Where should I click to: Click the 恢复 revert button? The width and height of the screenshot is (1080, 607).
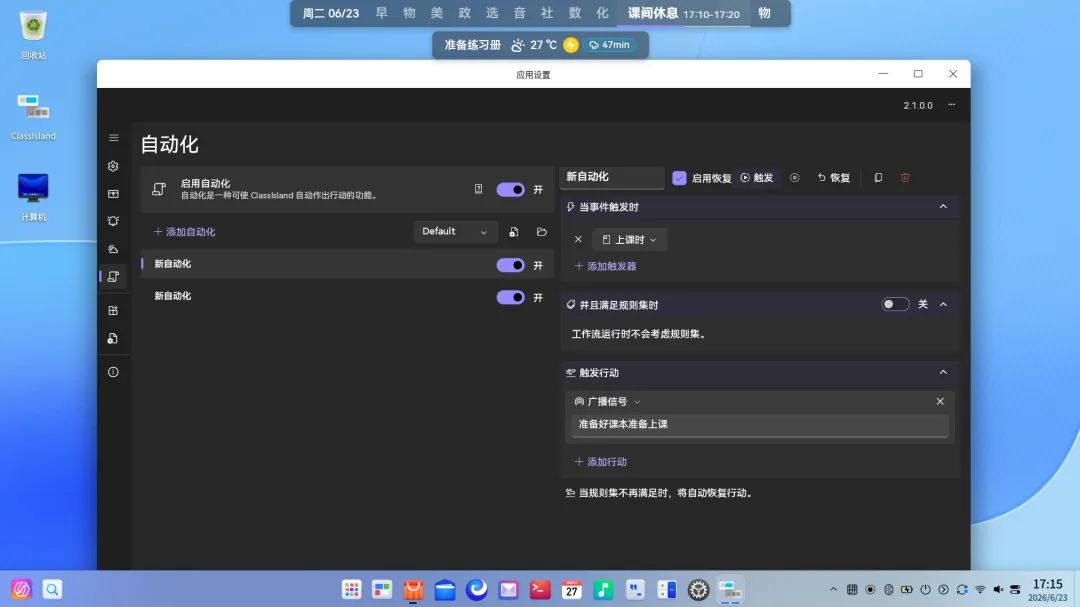click(833, 178)
